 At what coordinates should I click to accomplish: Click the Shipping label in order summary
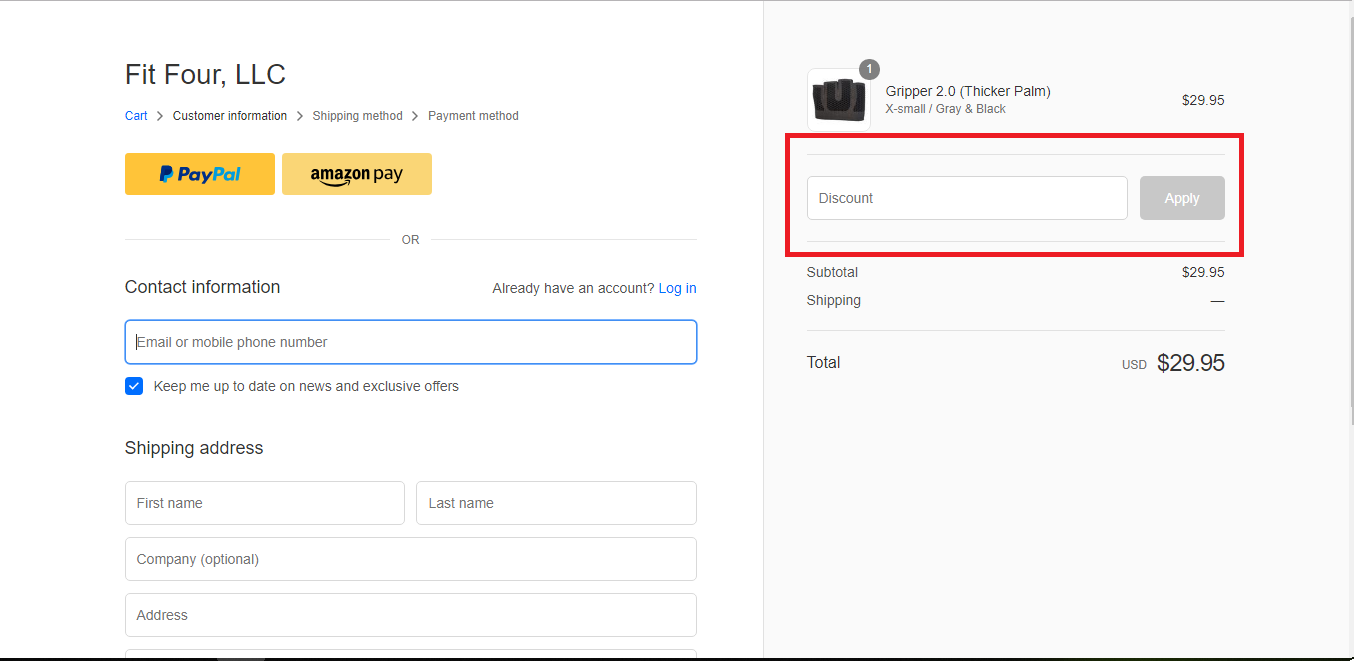[x=834, y=300]
